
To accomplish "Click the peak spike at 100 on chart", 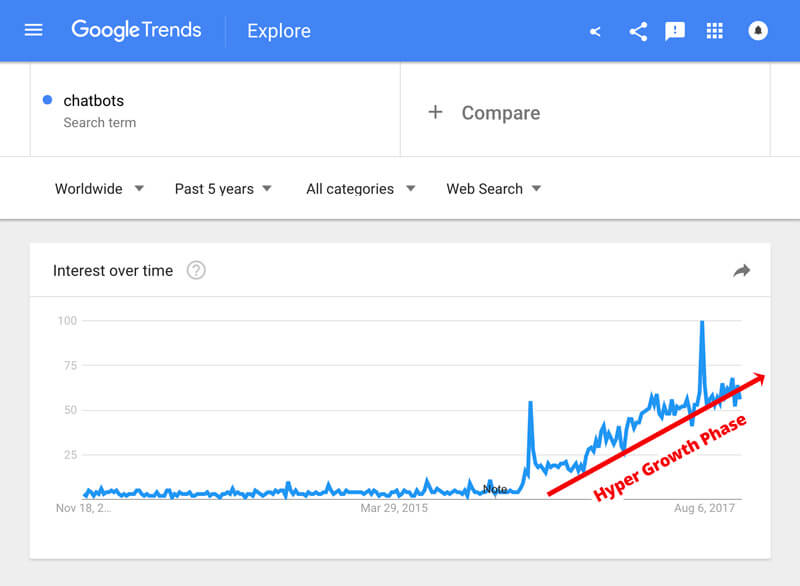I will point(703,322).
